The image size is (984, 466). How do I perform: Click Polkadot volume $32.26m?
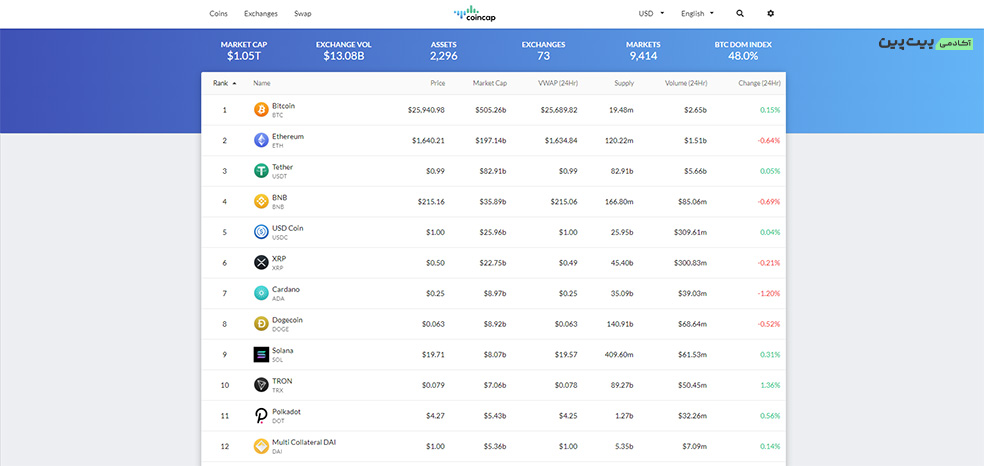692,416
